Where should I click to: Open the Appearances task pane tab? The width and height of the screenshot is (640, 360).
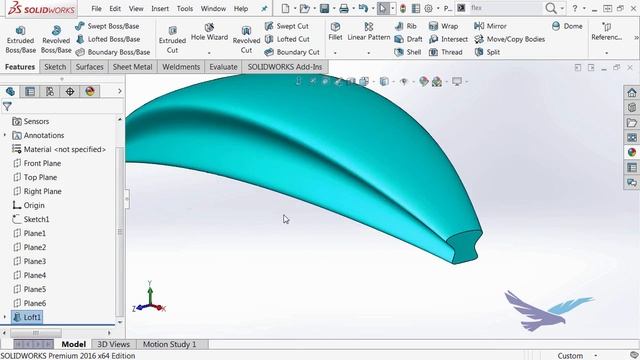click(x=632, y=152)
